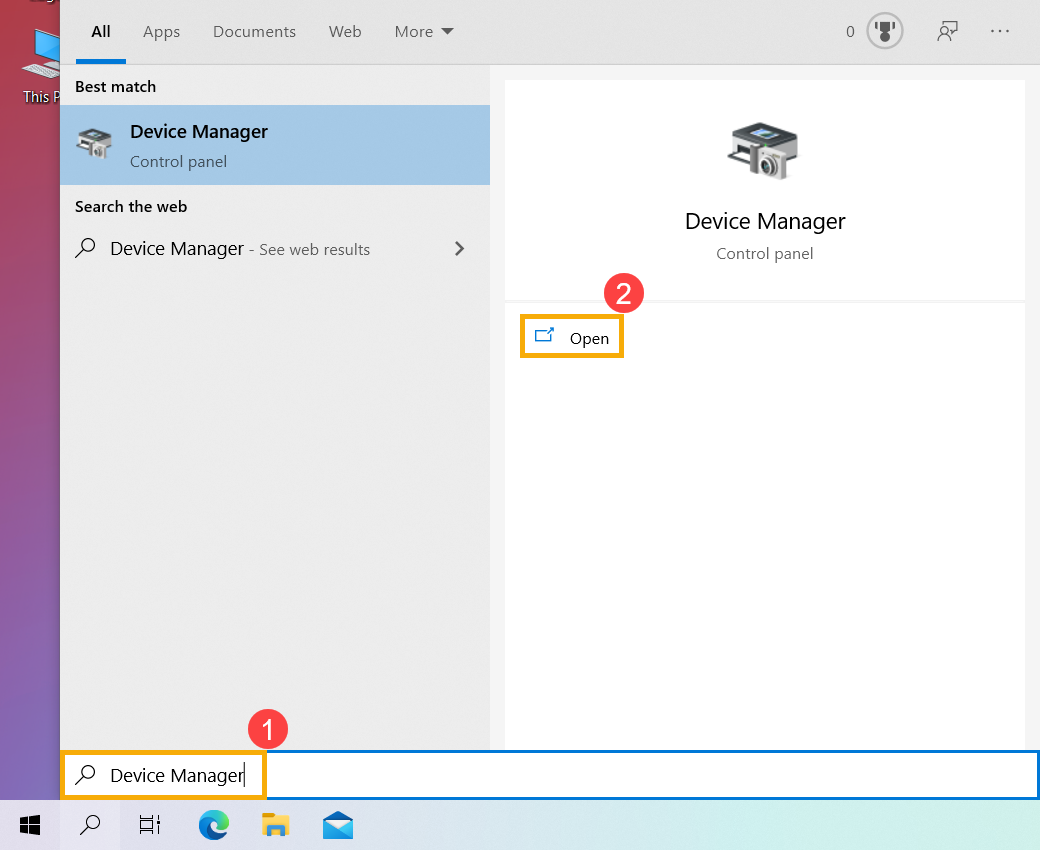Expand web results chevron arrow
1040x850 pixels.
460,249
